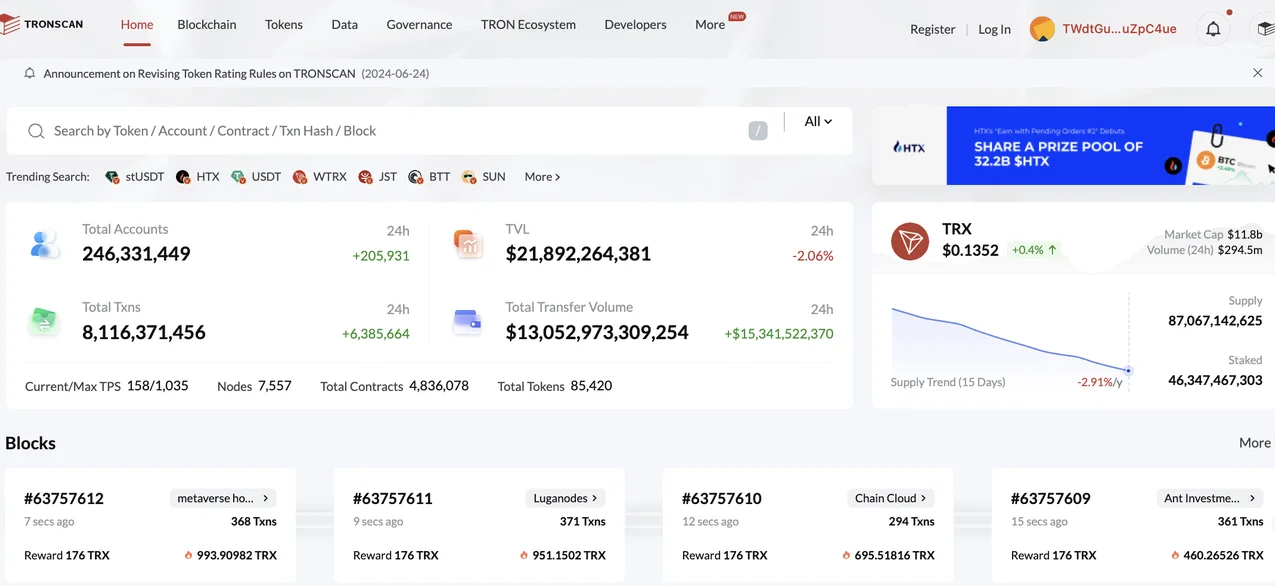
Task: Open the Ant Investme... producer chevron
Action: coord(1253,498)
